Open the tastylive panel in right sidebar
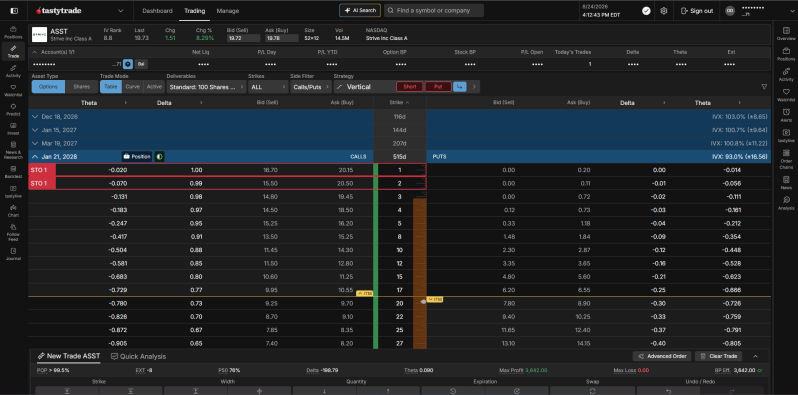Image resolution: width=798 pixels, height=395 pixels. click(786, 135)
